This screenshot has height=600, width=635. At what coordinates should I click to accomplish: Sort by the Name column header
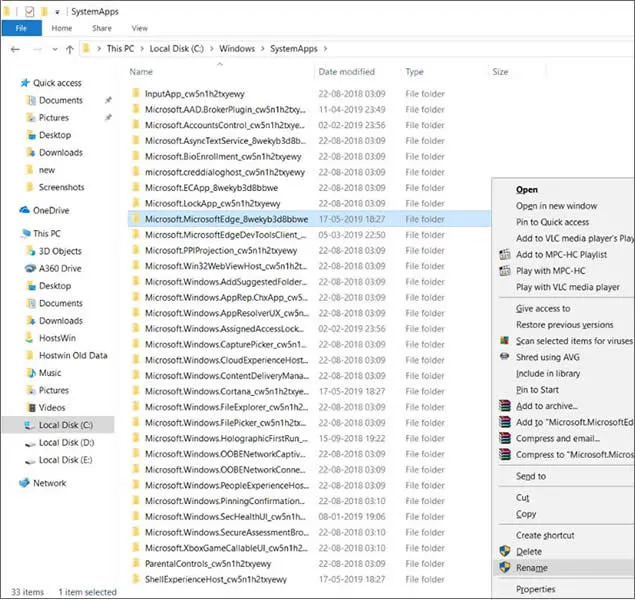click(141, 72)
